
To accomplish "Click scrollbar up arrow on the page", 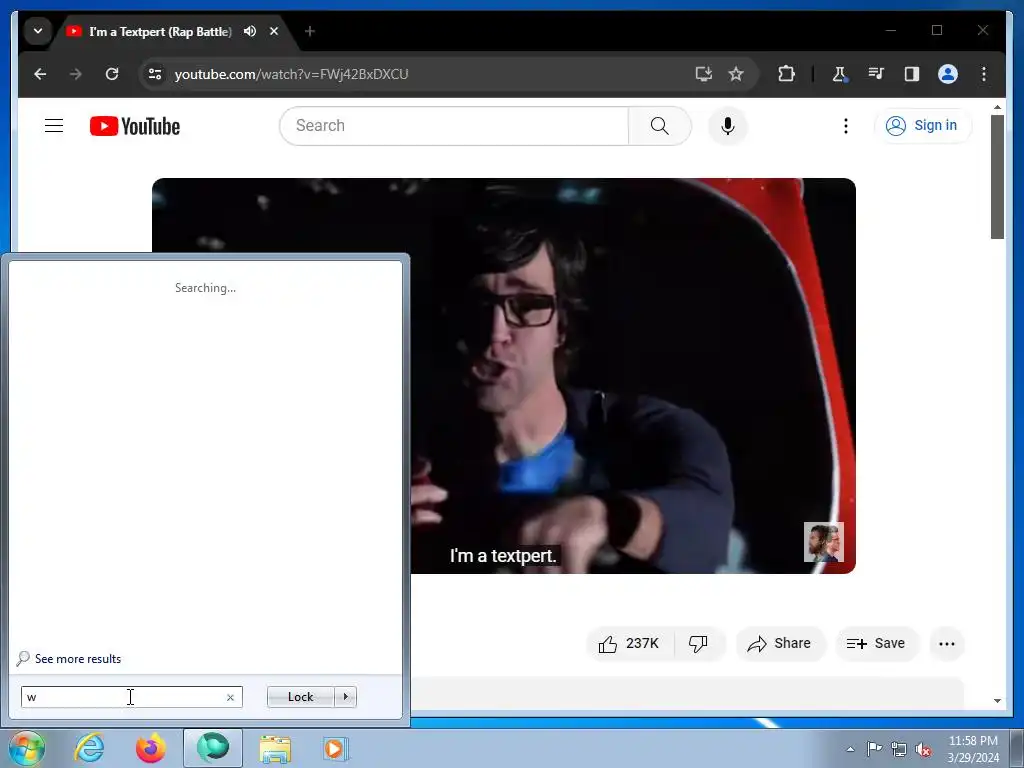I will [997, 107].
